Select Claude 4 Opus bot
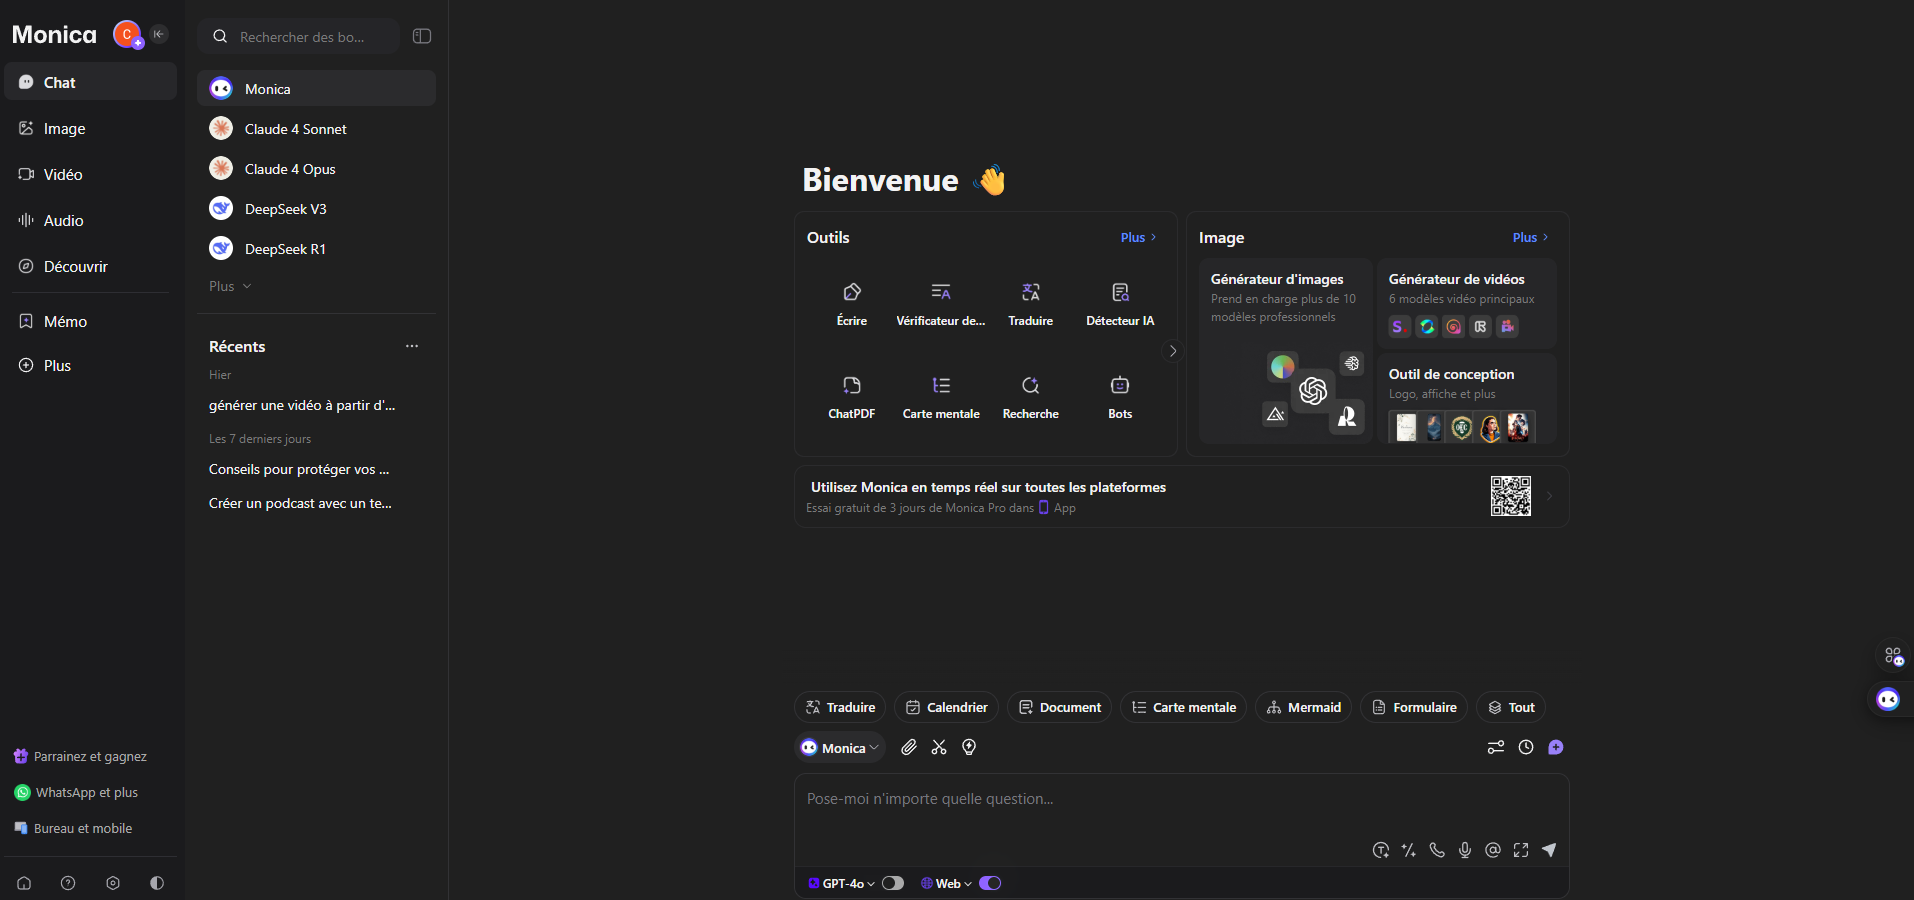The height and width of the screenshot is (900, 1914). point(316,168)
